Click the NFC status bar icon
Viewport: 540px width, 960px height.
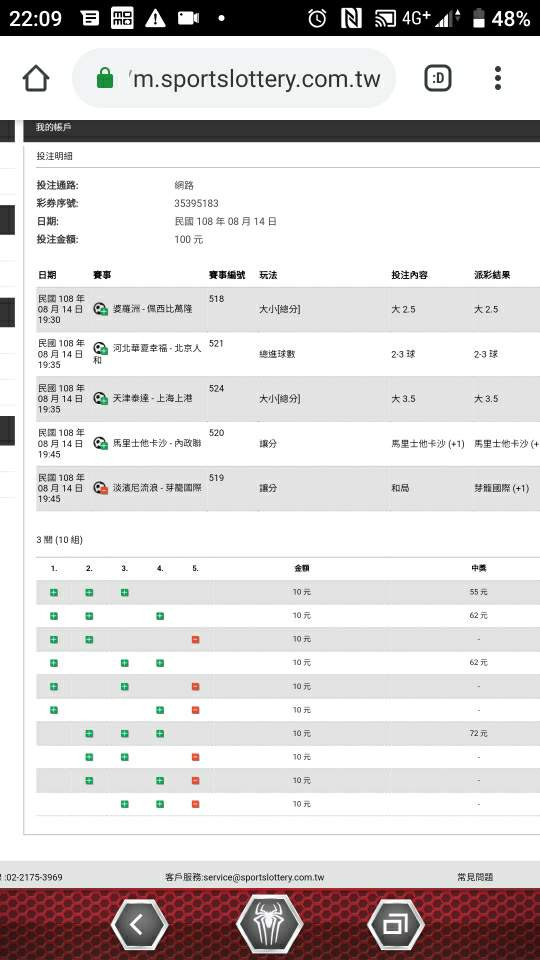(351, 18)
